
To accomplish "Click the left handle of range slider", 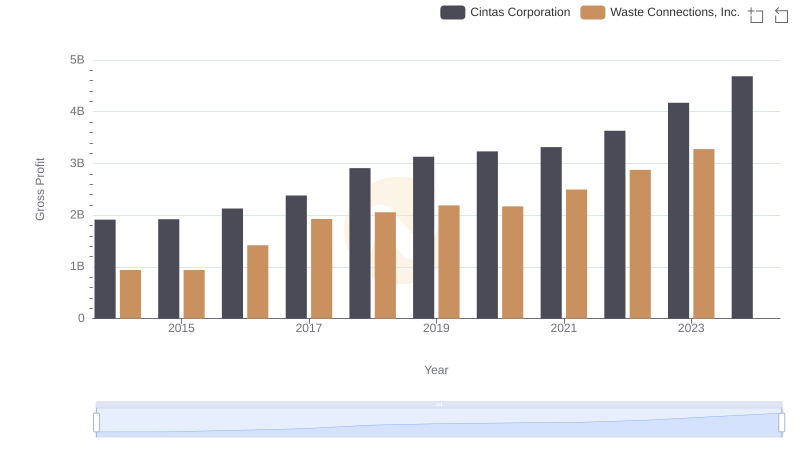I will point(97,423).
